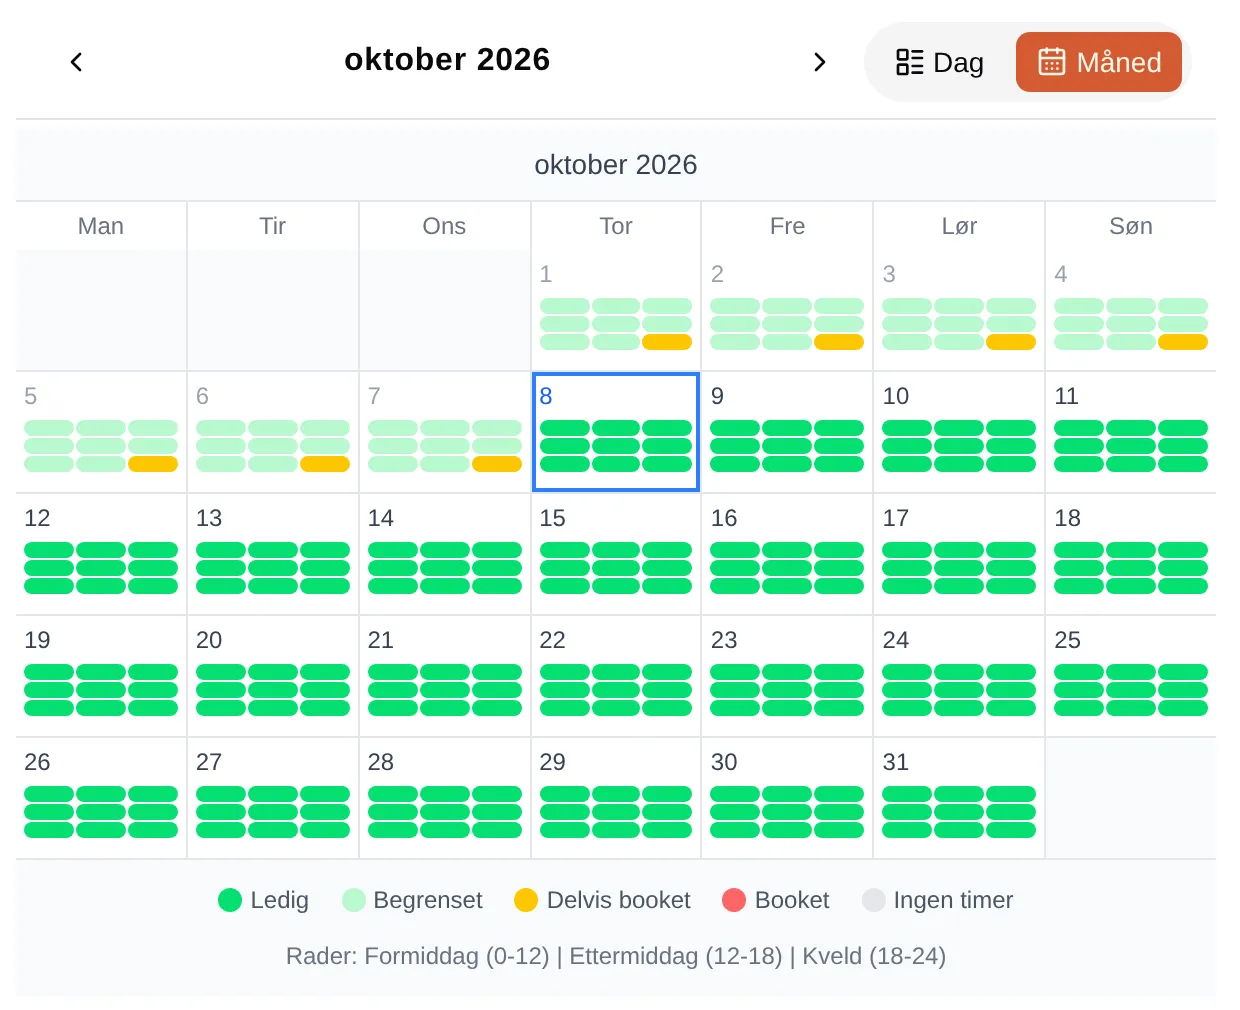
Task: Pick day 6 in the month grid
Action: [273, 432]
